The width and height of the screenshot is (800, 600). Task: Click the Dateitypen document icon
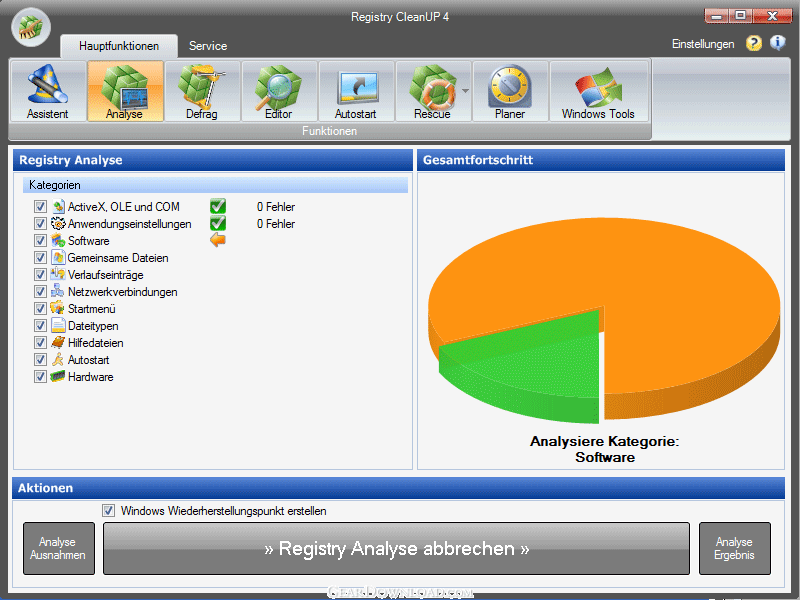[58, 326]
